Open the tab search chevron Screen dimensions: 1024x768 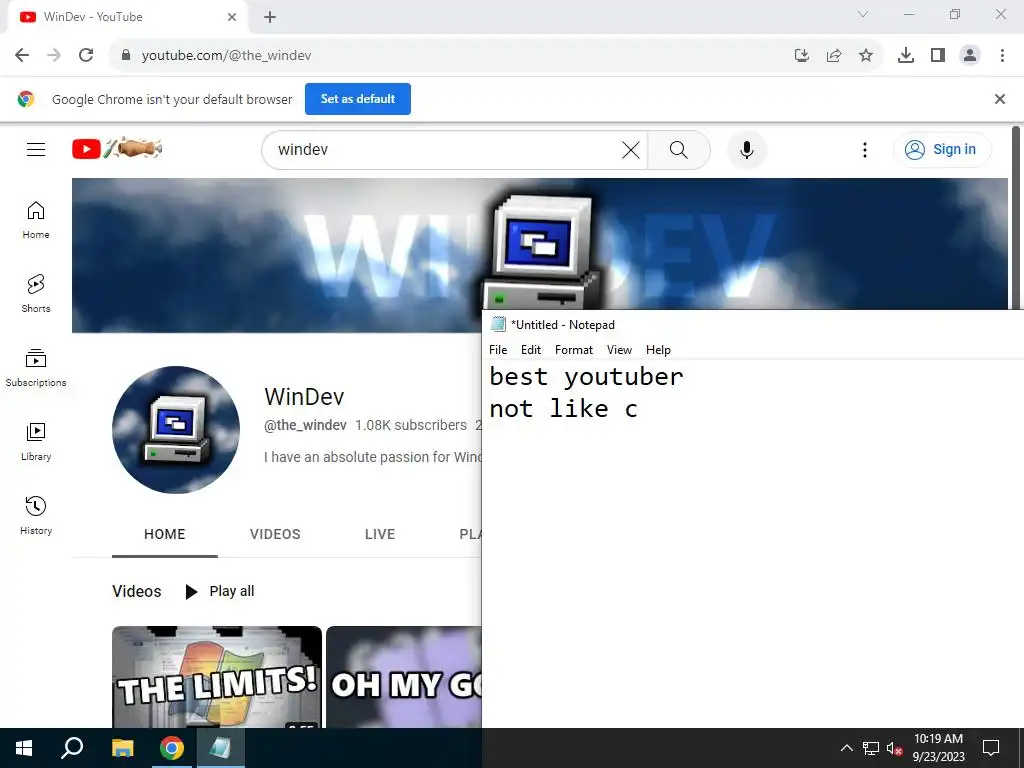click(863, 14)
